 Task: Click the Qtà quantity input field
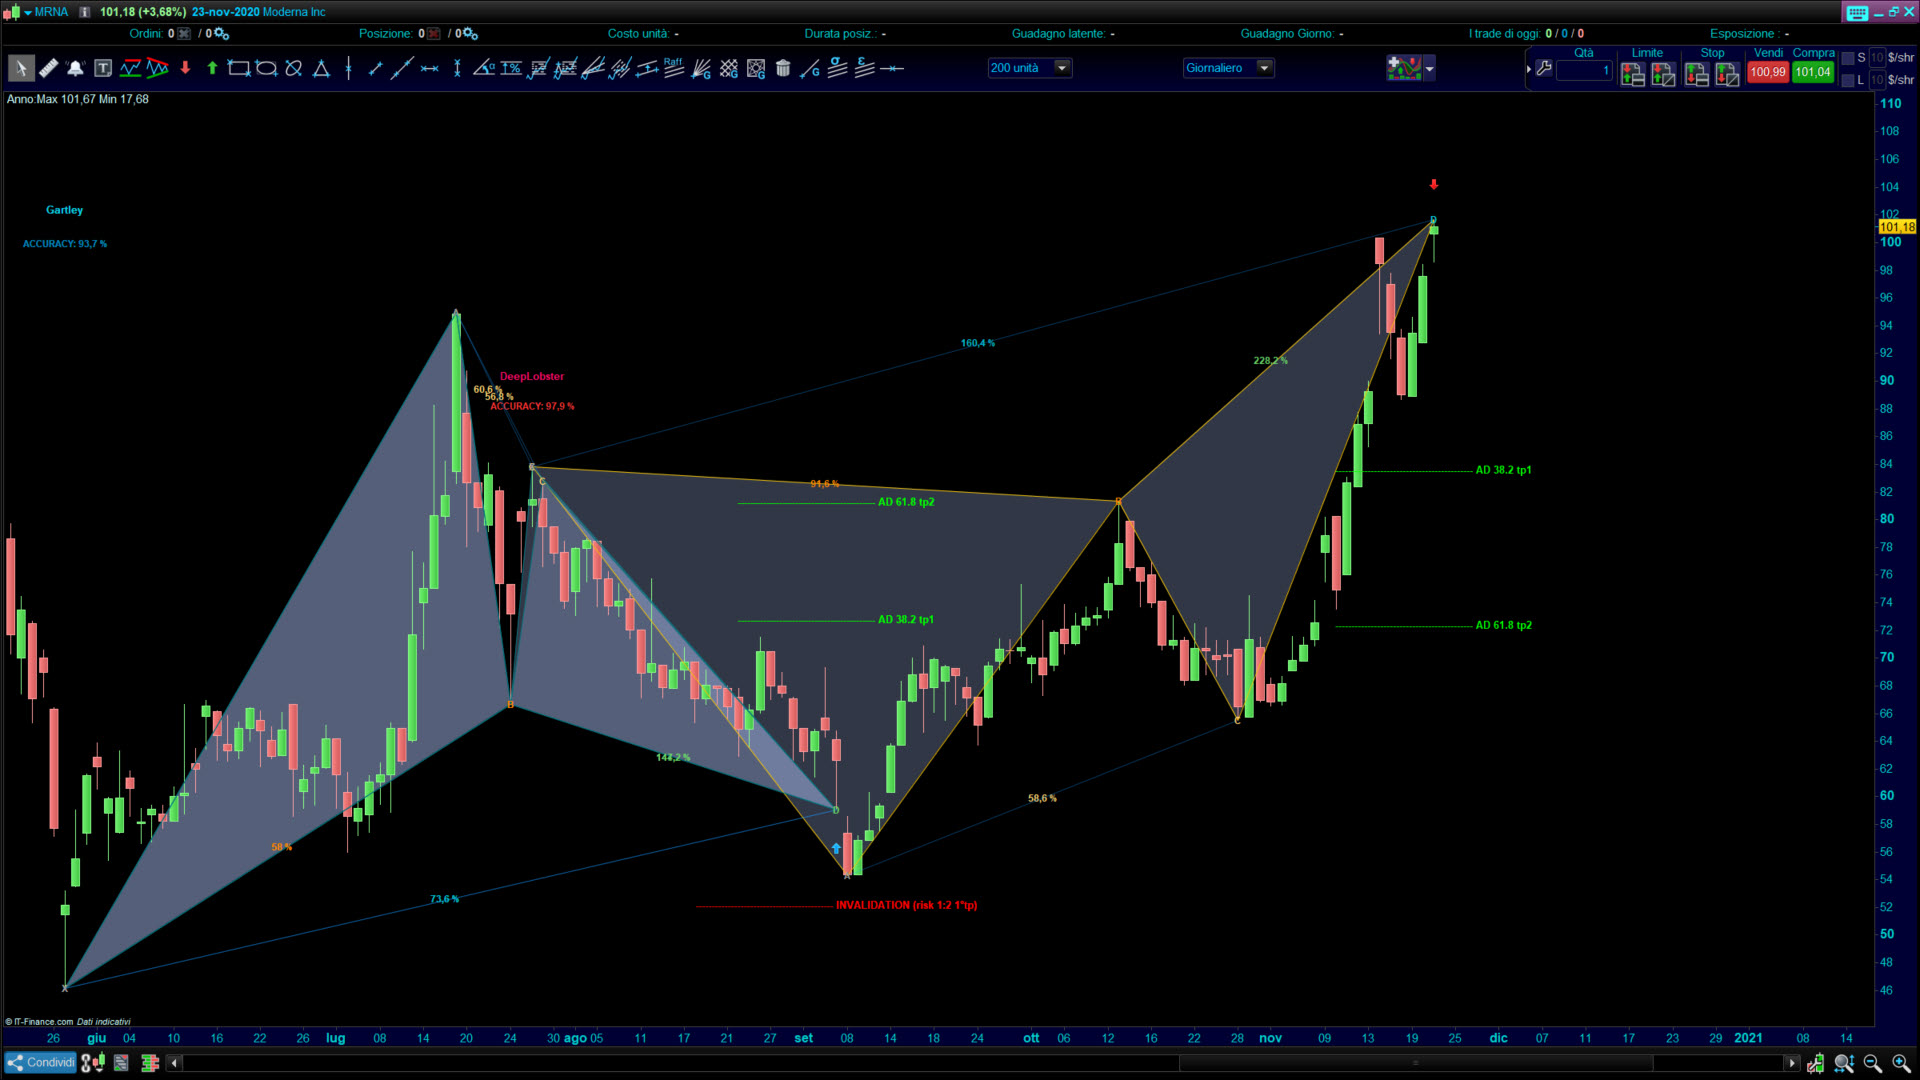tap(1584, 70)
